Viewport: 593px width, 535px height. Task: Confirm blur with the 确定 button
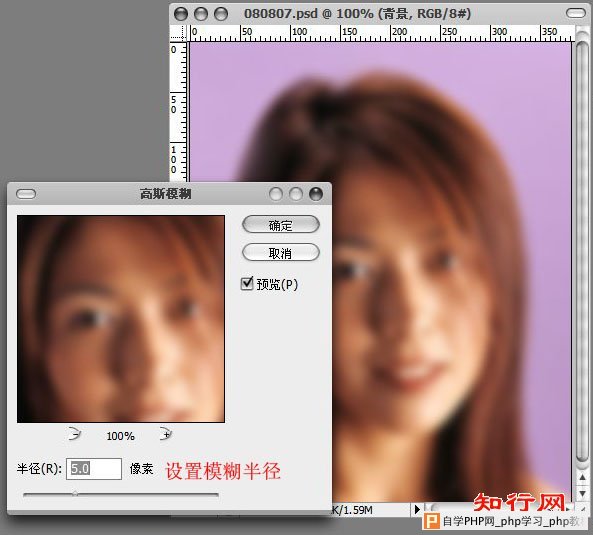point(281,225)
